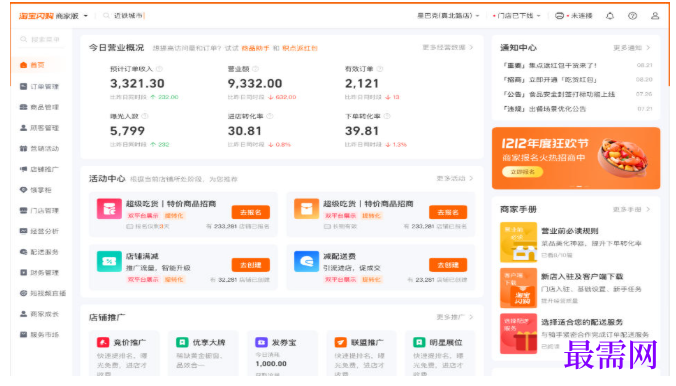
Task: Open 营销活动 in the sidebar
Action: point(39,148)
